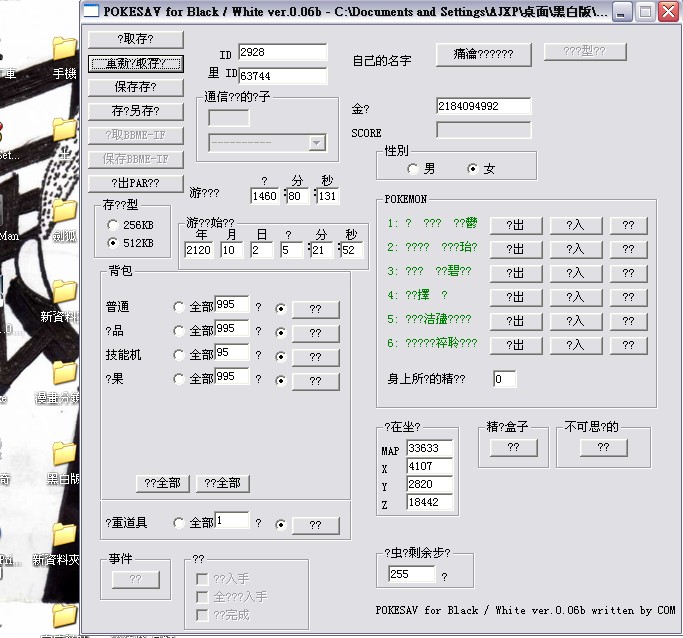Viewport: 683px width, 638px height.
Task: Click Pokemon slot 6 name text
Action: tap(433, 343)
